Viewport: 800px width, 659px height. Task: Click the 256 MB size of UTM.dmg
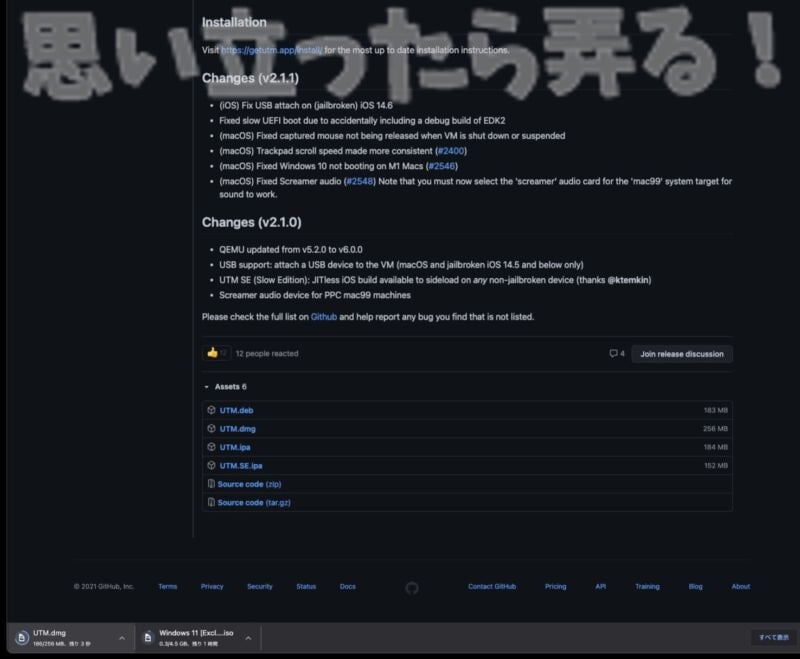(715, 429)
